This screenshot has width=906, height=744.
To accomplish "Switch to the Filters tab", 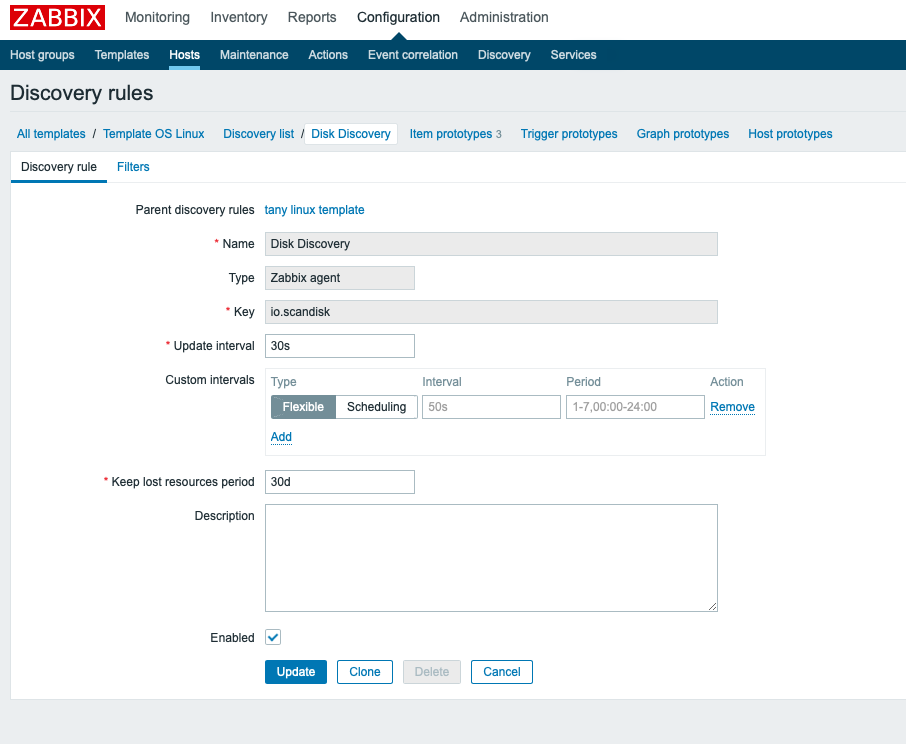I will 133,167.
